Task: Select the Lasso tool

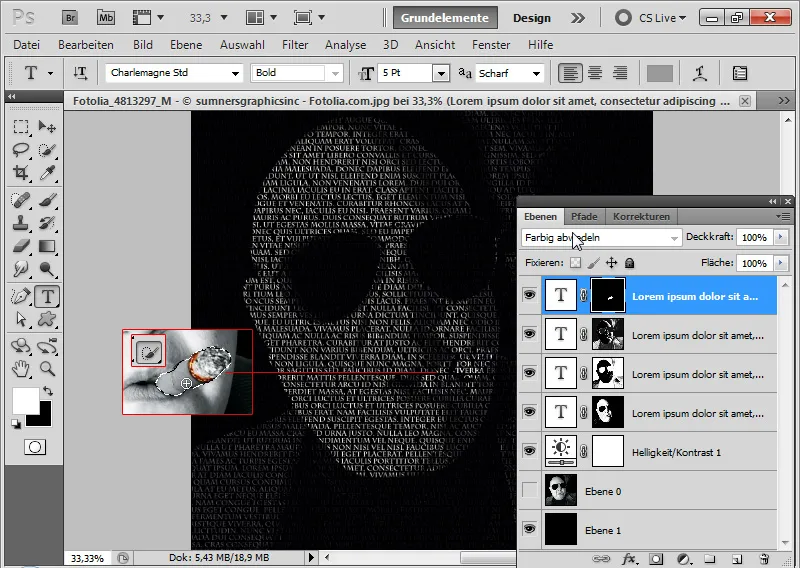Action: click(21, 150)
